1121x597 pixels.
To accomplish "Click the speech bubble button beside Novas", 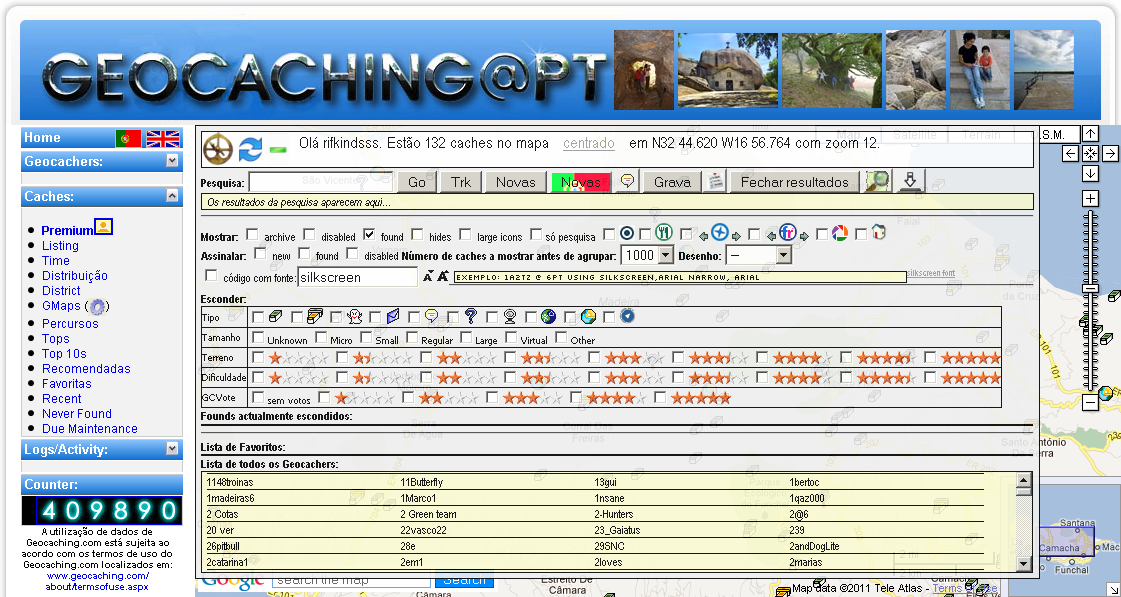I will click(627, 182).
